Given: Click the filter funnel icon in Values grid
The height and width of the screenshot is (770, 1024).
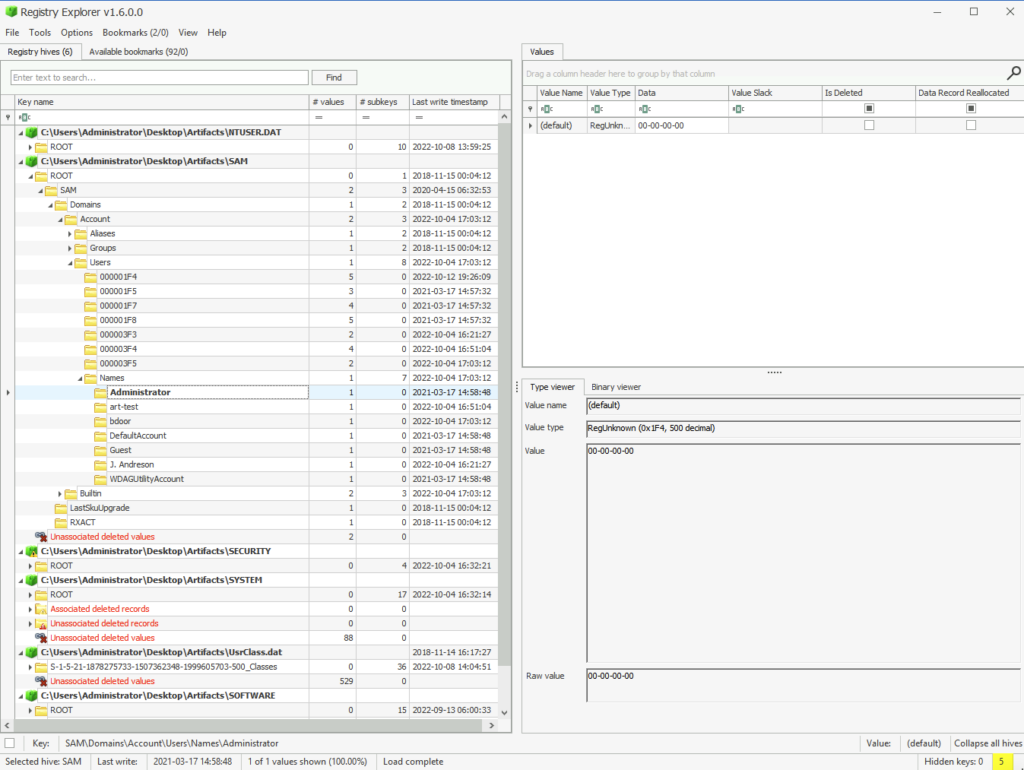Looking at the screenshot, I should pyautogui.click(x=530, y=109).
